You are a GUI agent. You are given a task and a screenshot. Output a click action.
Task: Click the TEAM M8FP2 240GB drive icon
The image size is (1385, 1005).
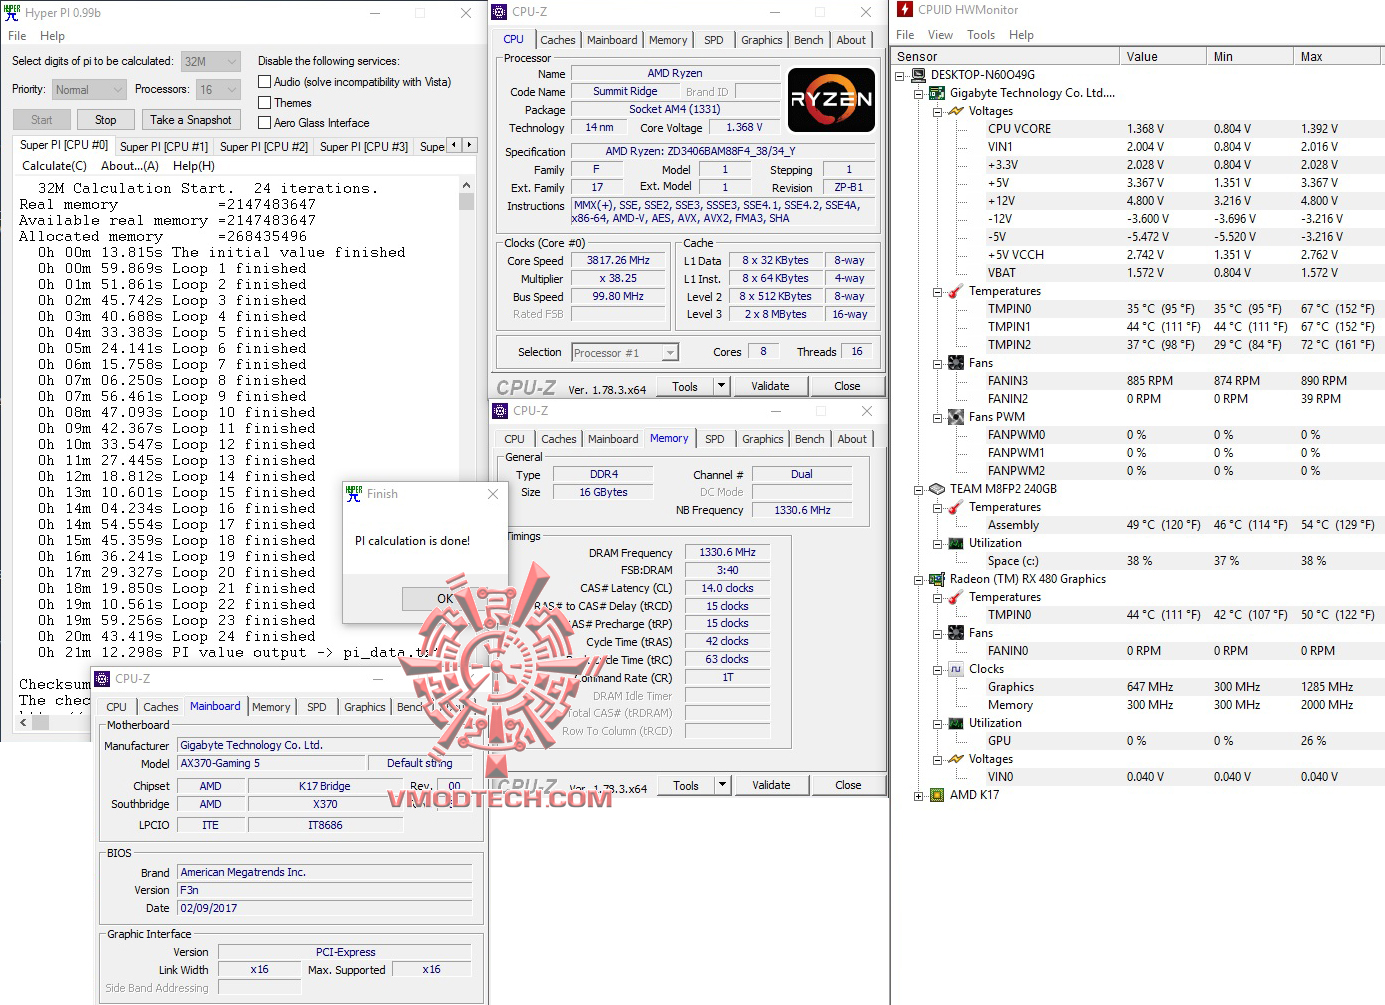point(936,489)
